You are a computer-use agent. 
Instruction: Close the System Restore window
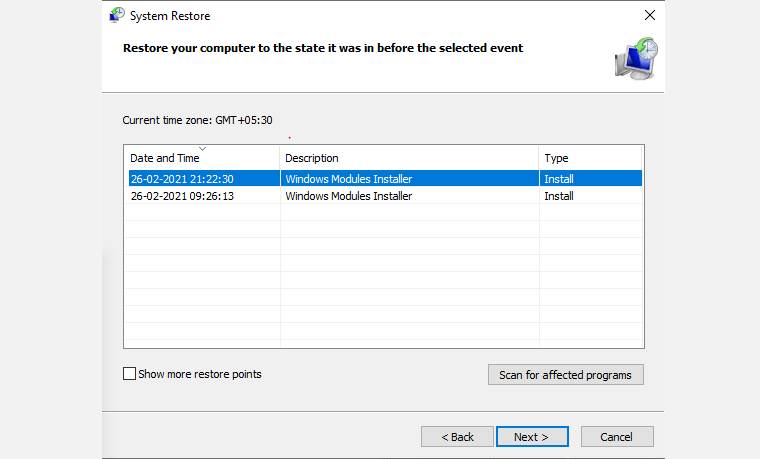[x=650, y=16]
